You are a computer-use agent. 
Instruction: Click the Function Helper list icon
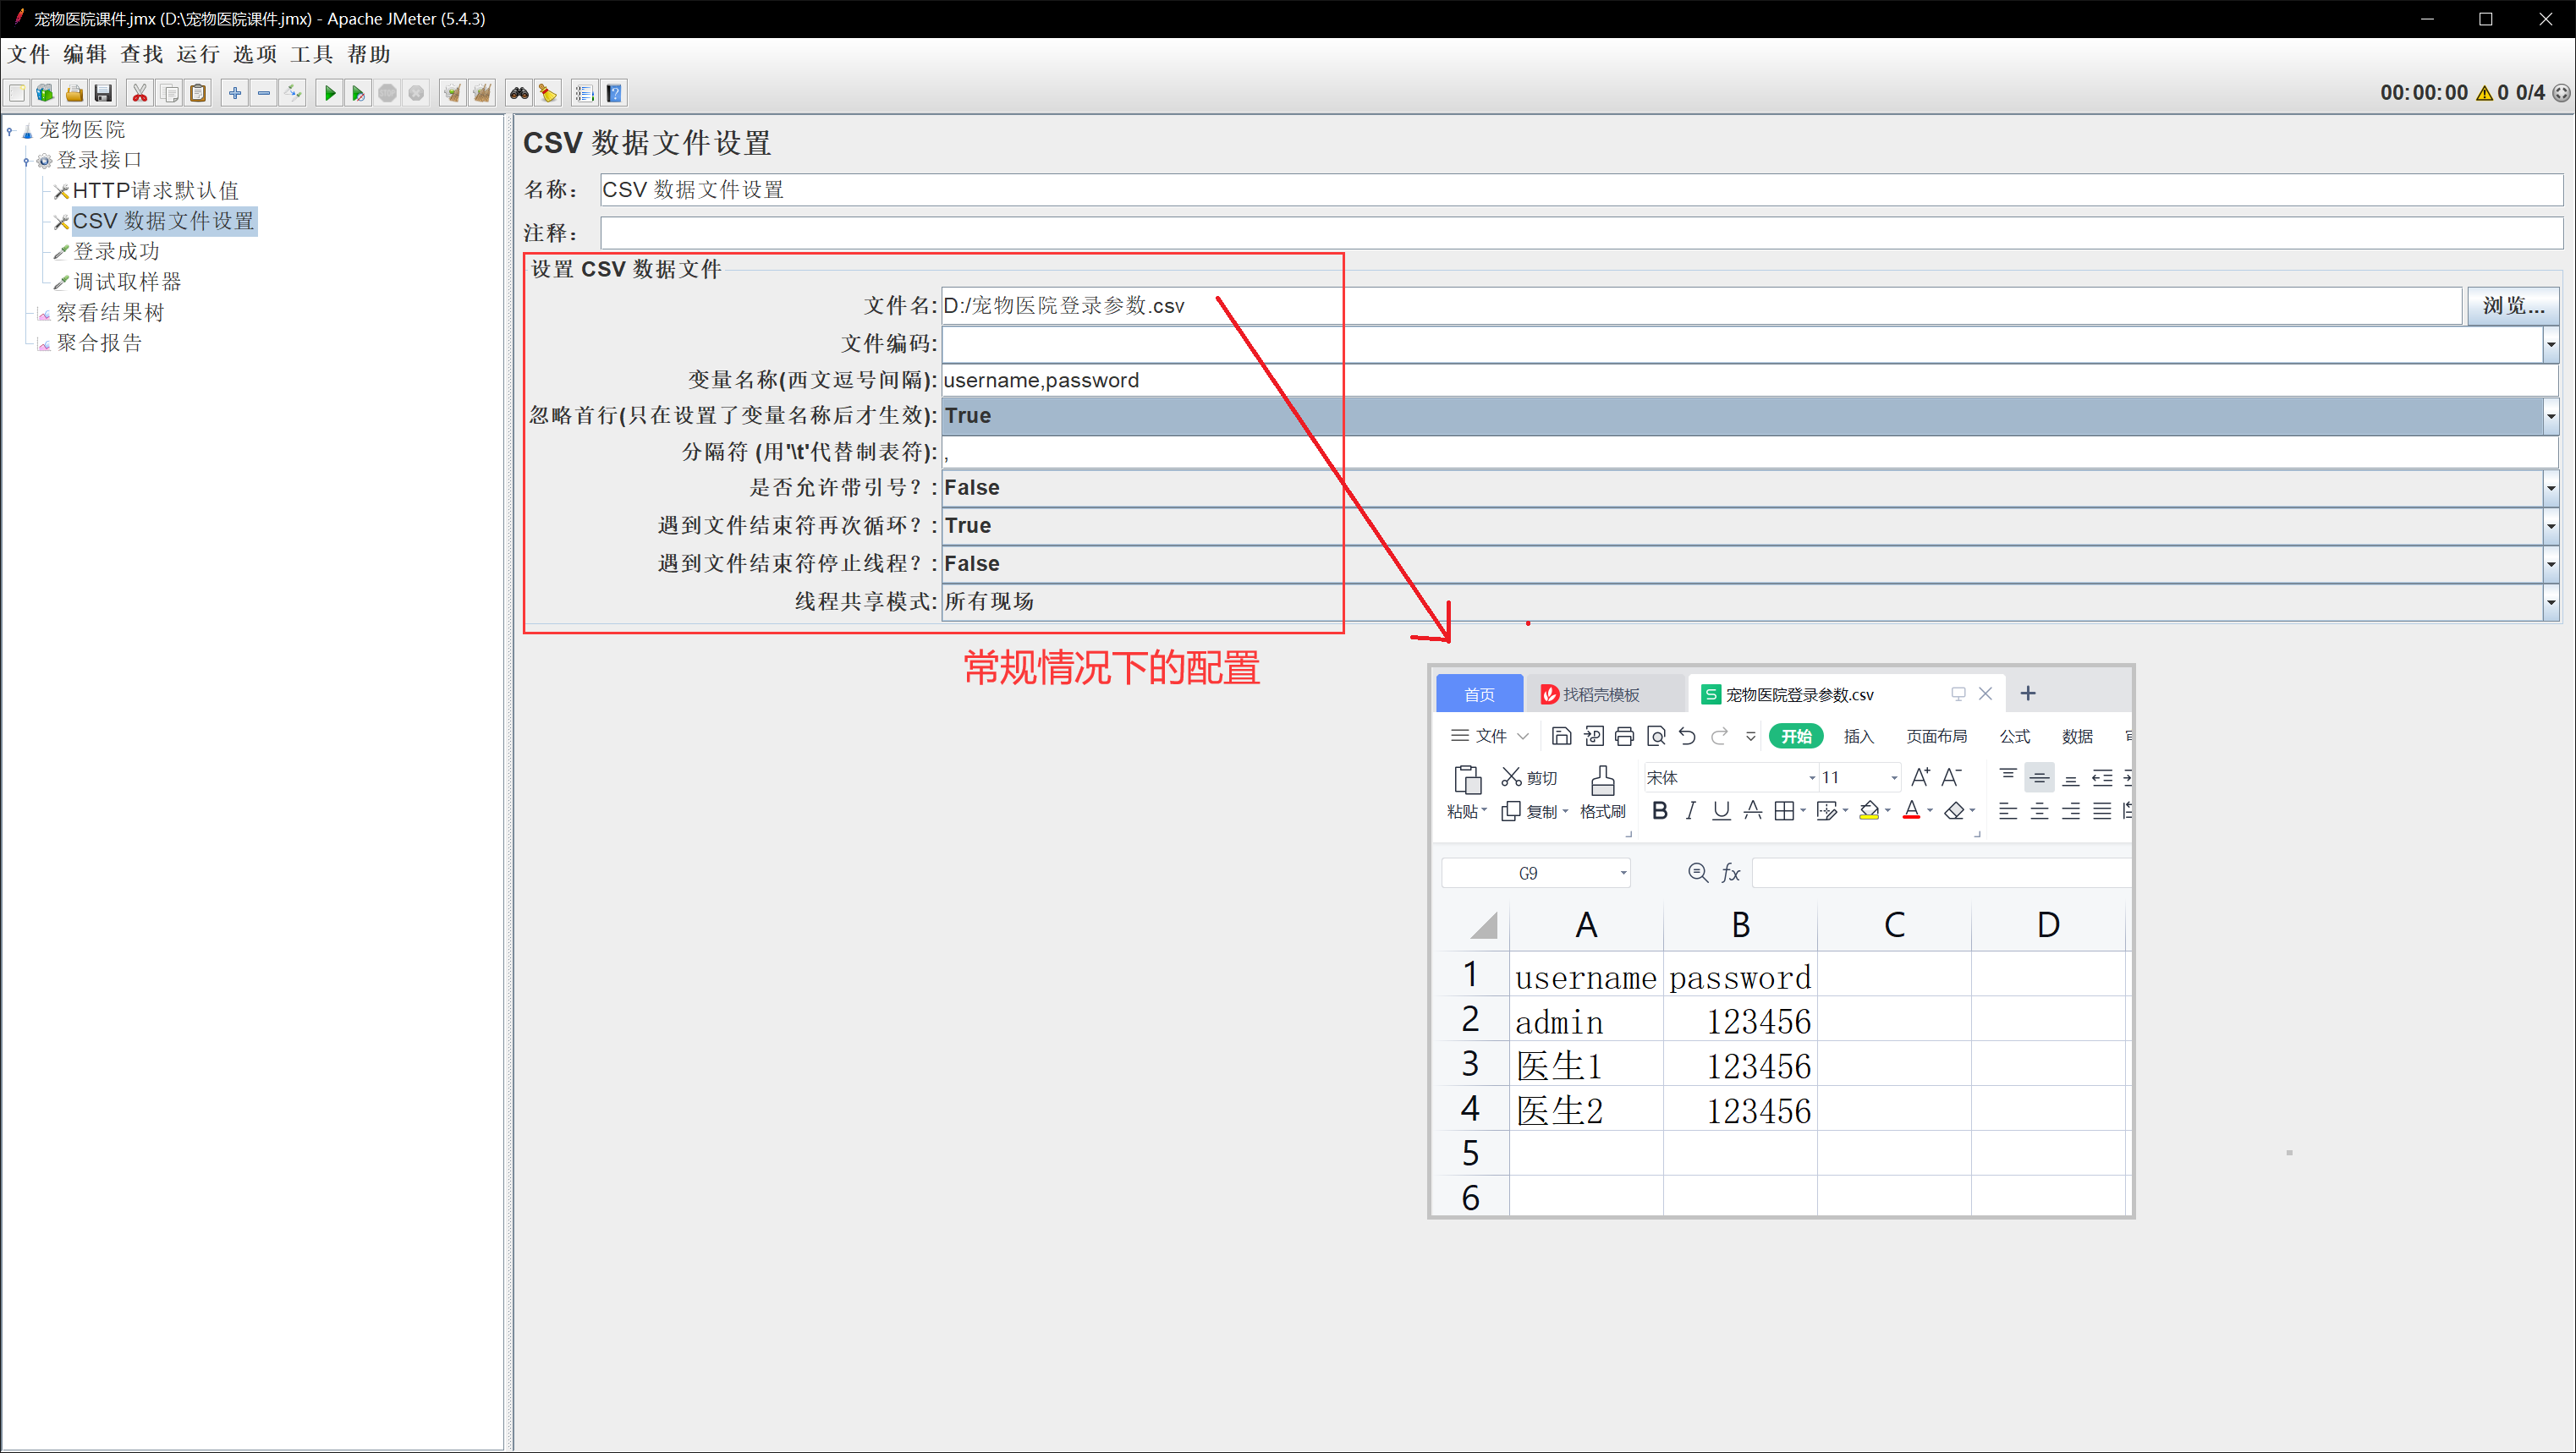pos(585,93)
